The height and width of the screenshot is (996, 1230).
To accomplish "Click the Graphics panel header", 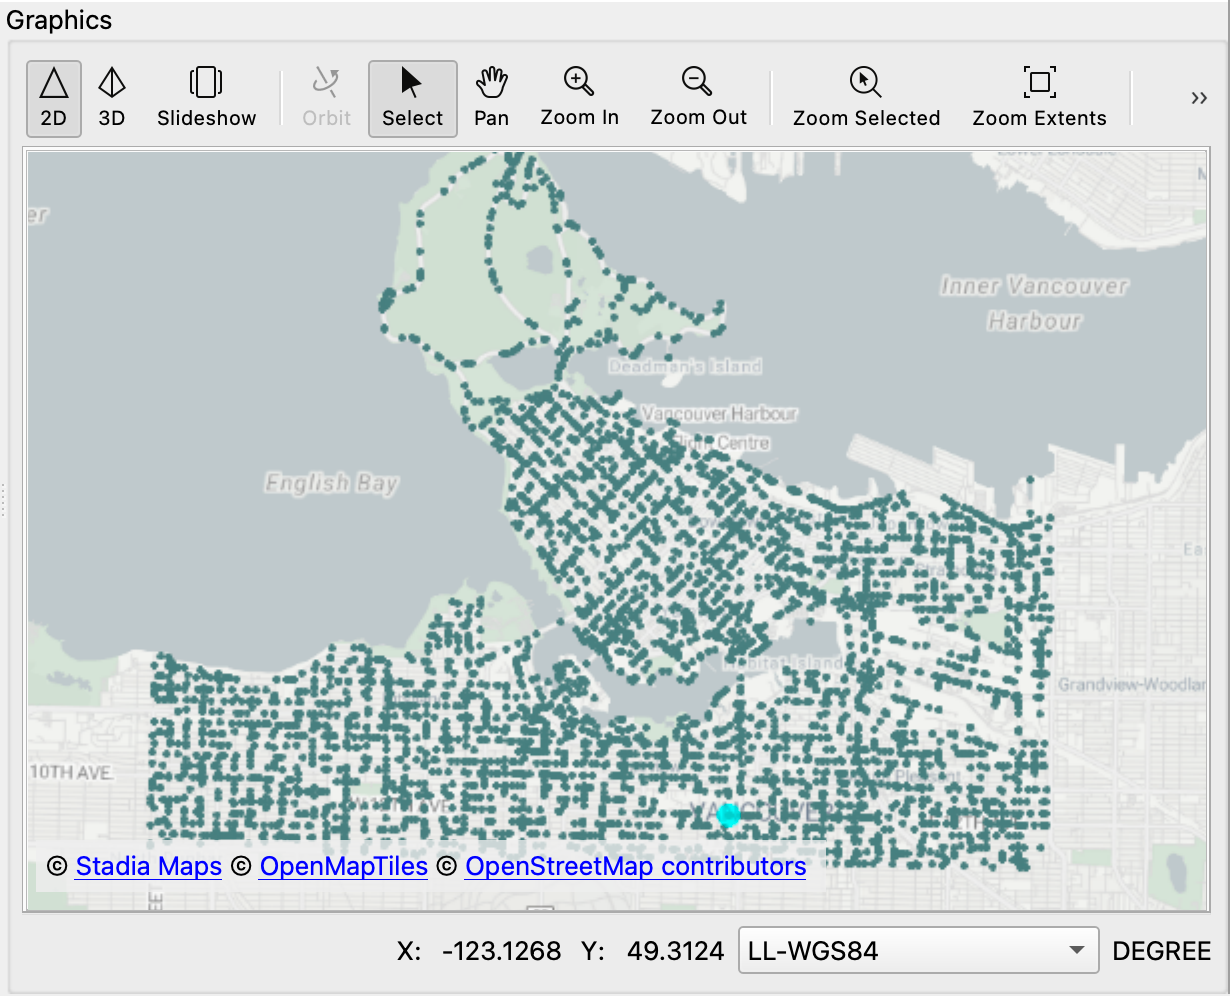I will [x=58, y=19].
